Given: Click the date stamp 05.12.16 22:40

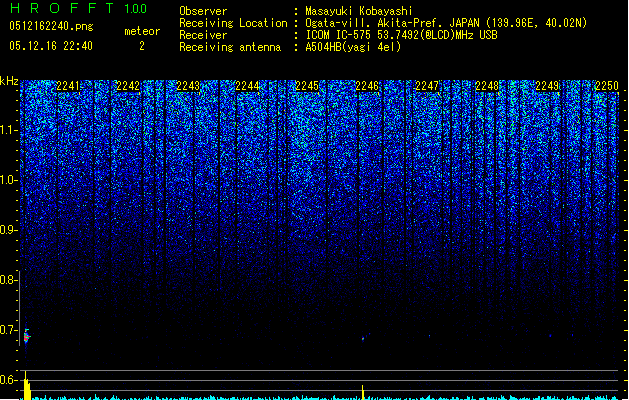Looking at the screenshot, I should [51, 46].
